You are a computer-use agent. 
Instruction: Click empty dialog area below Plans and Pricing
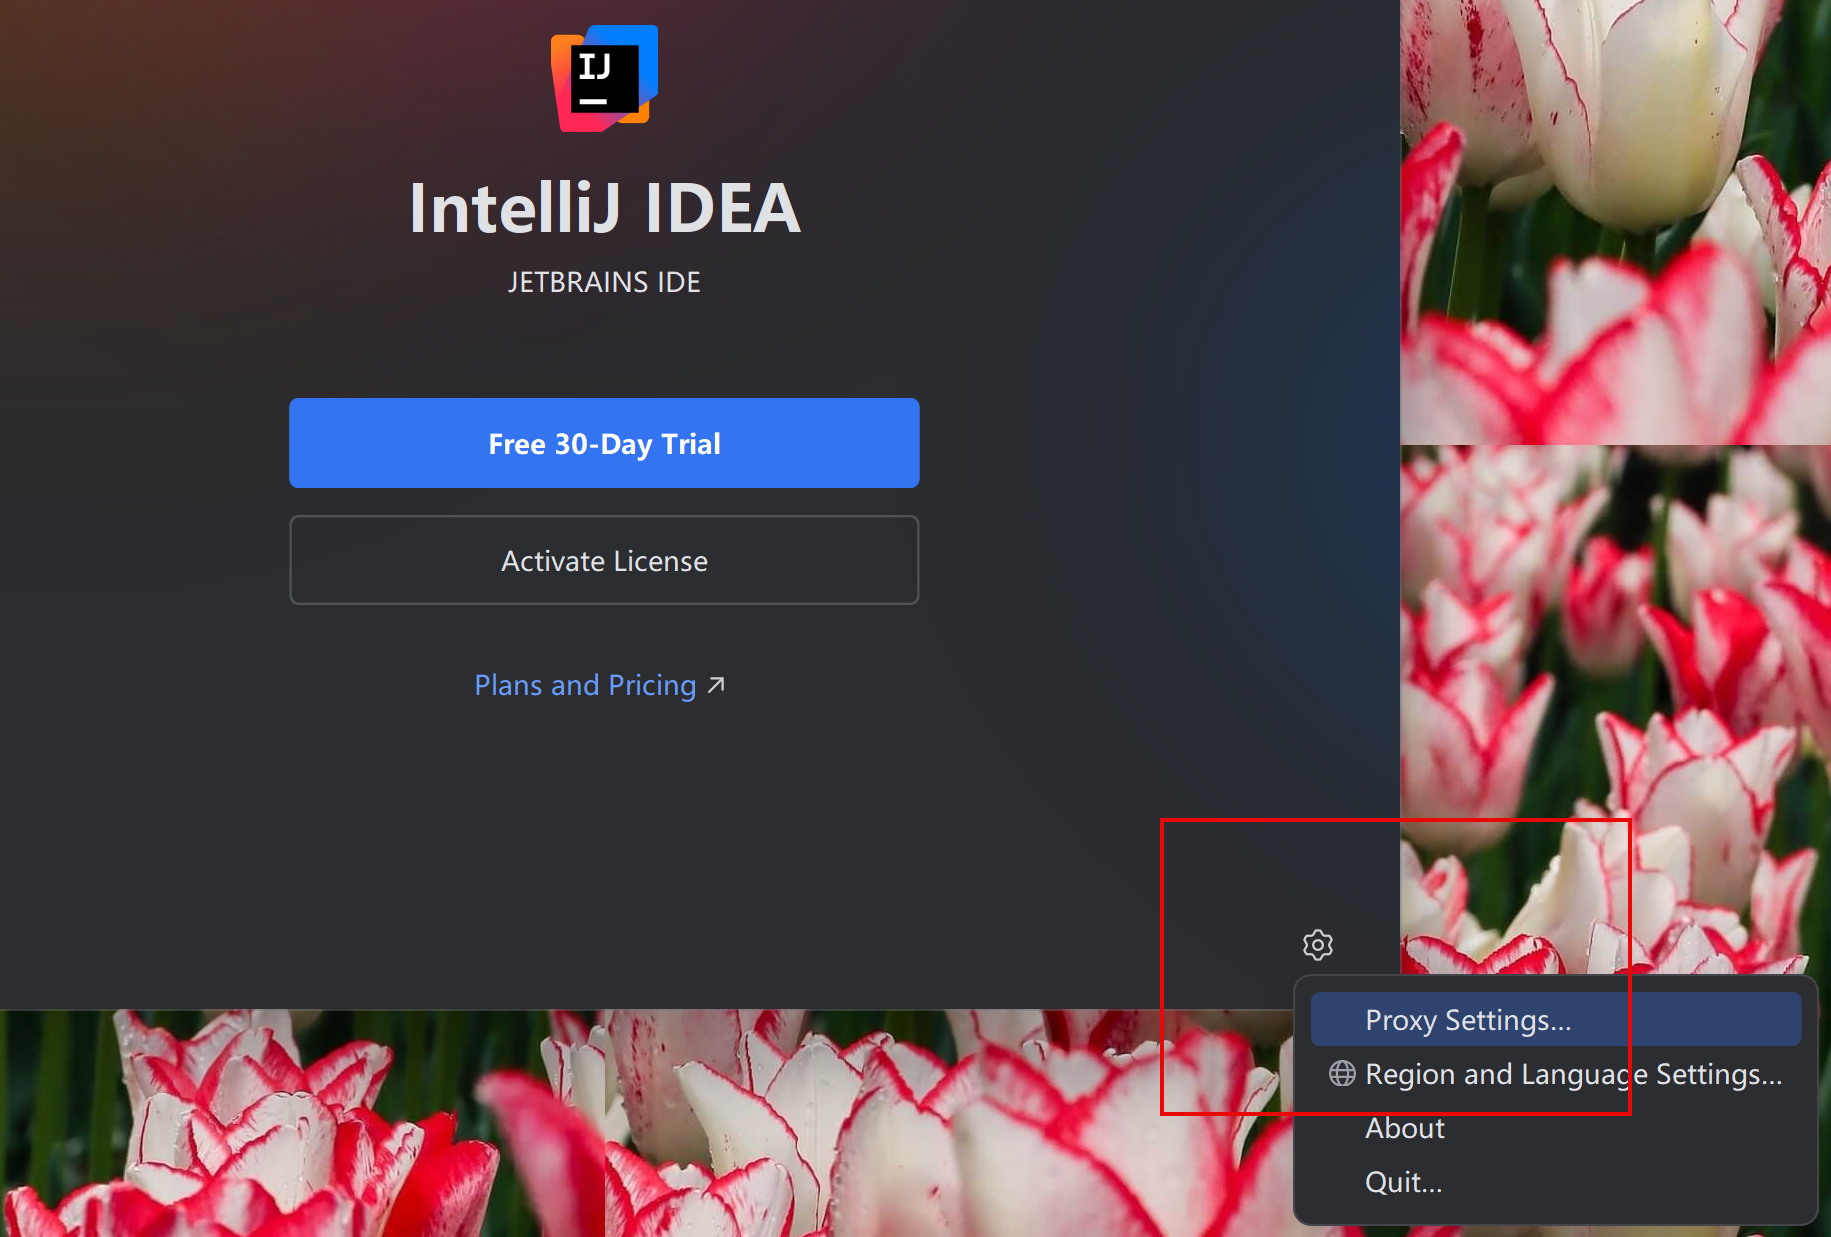click(604, 850)
